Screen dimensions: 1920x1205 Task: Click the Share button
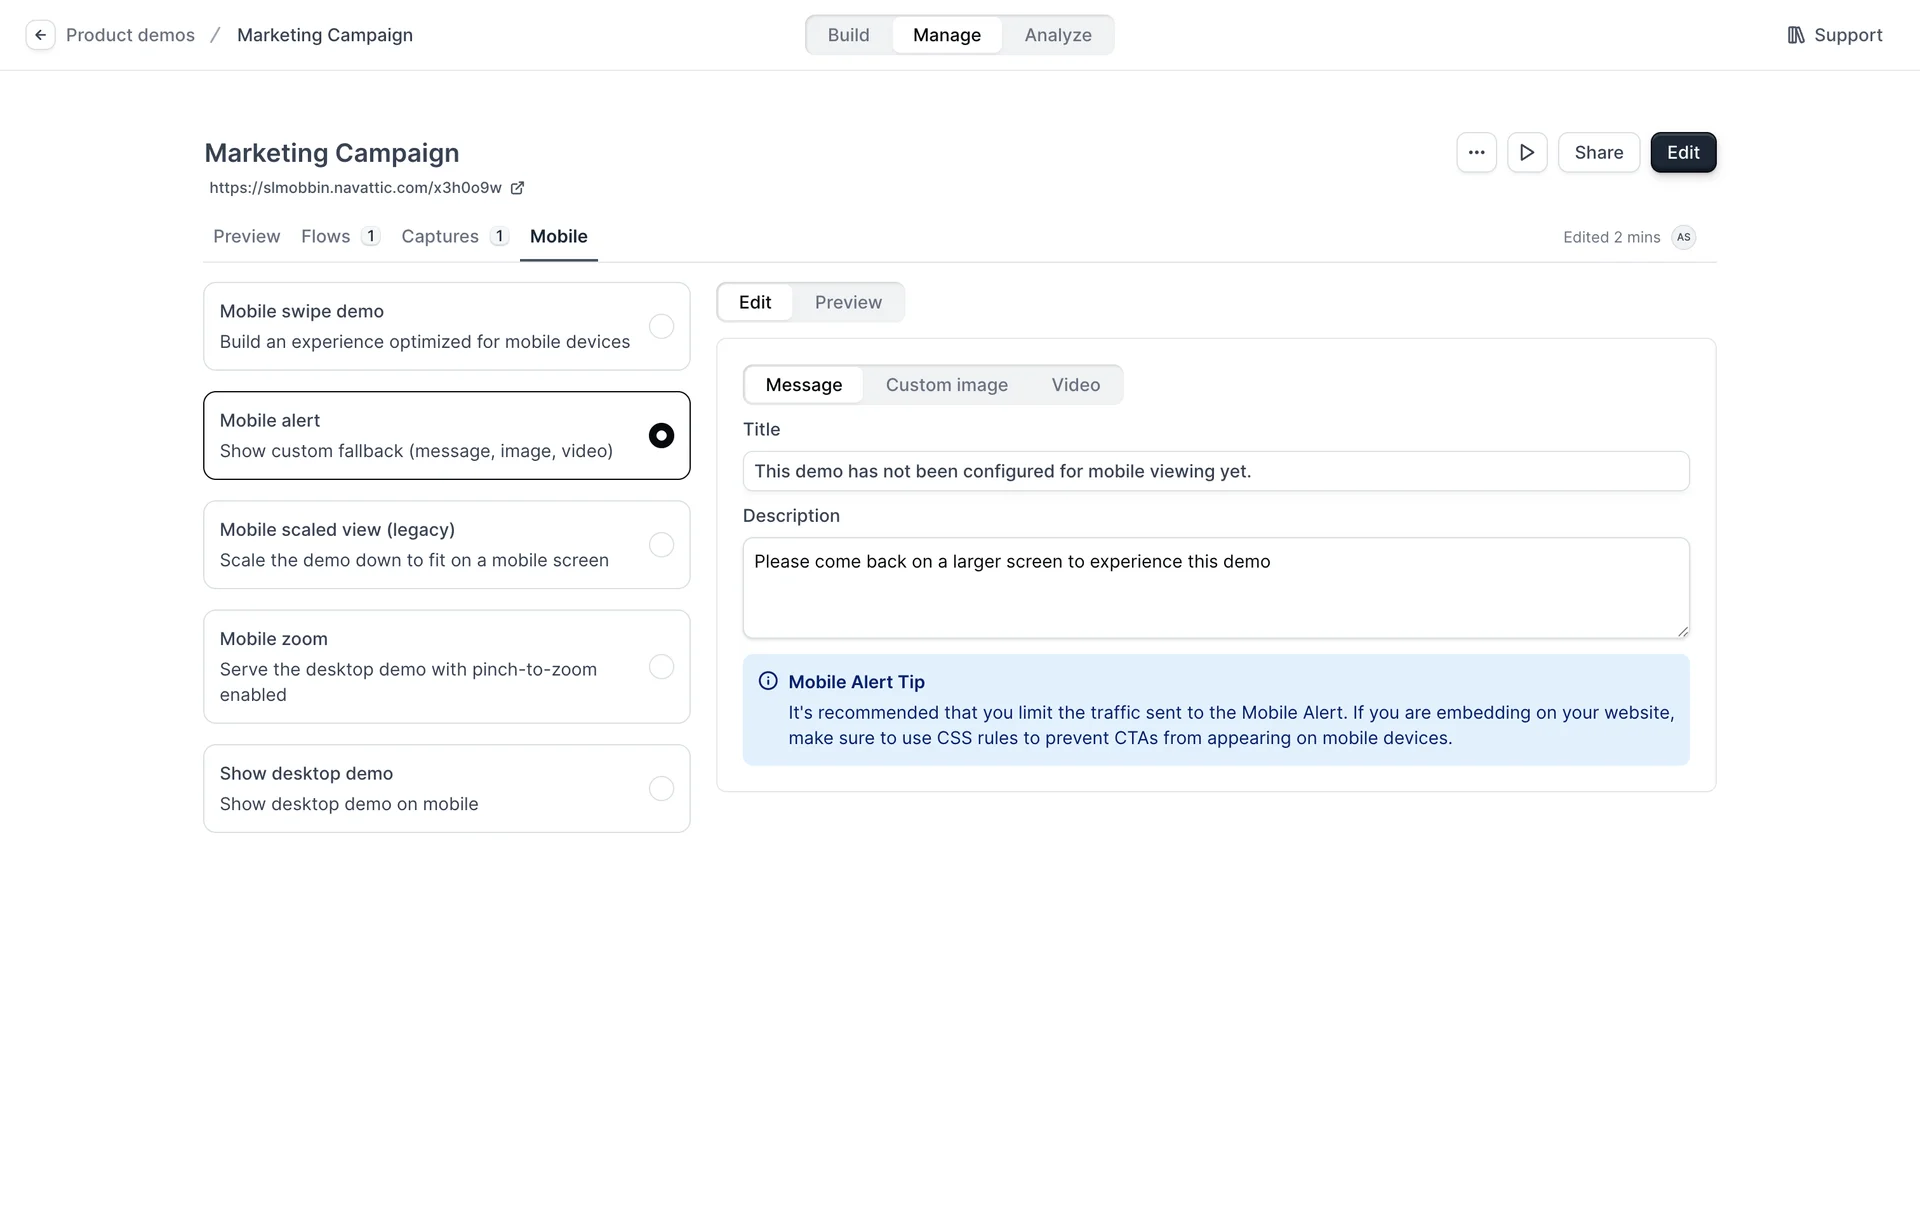click(1598, 153)
